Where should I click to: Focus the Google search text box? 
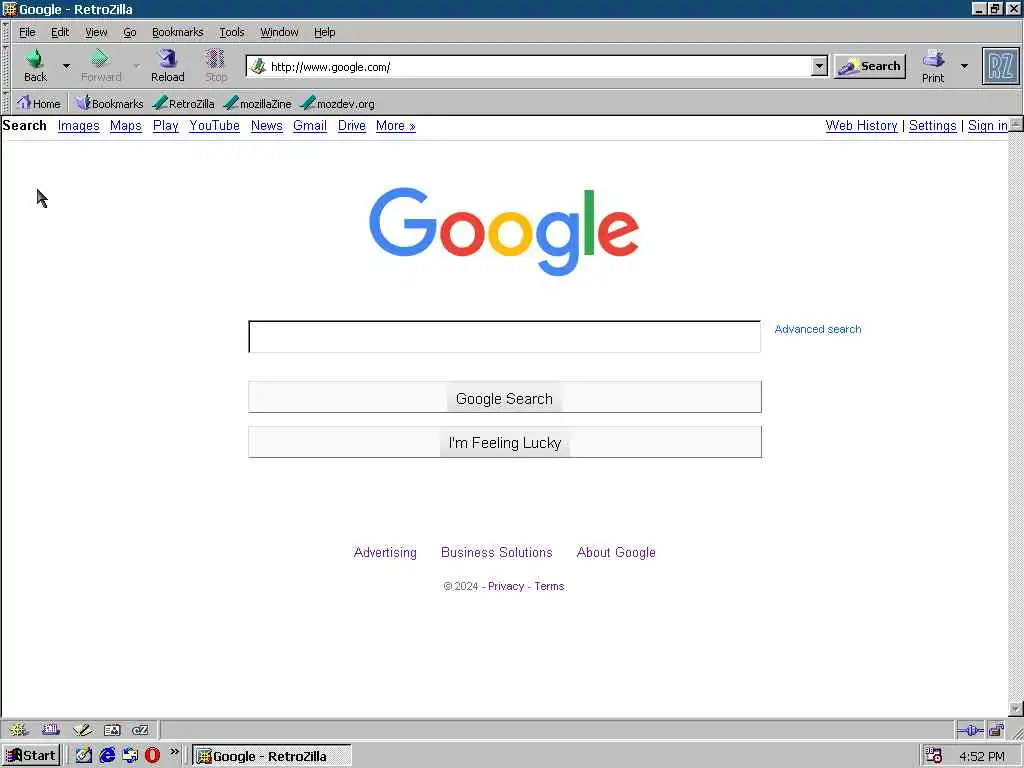(x=505, y=336)
